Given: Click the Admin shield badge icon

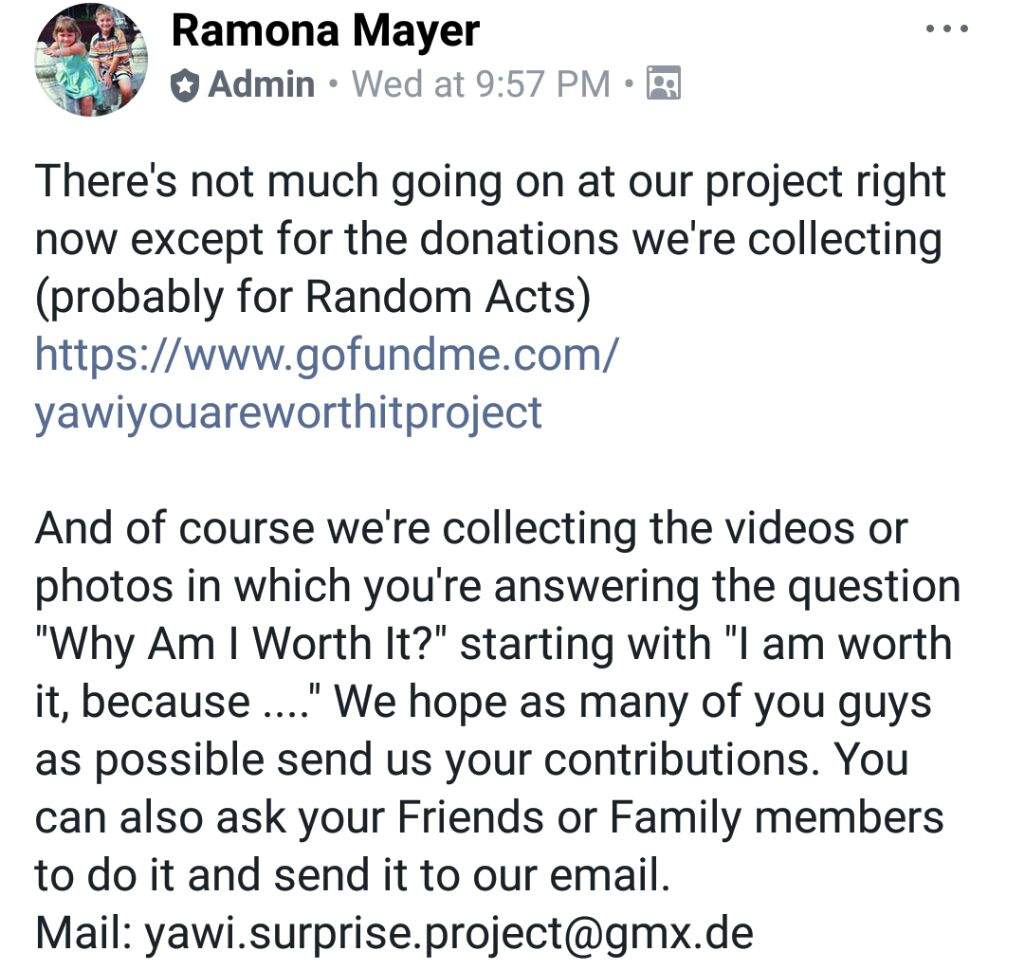Looking at the screenshot, I should [185, 85].
